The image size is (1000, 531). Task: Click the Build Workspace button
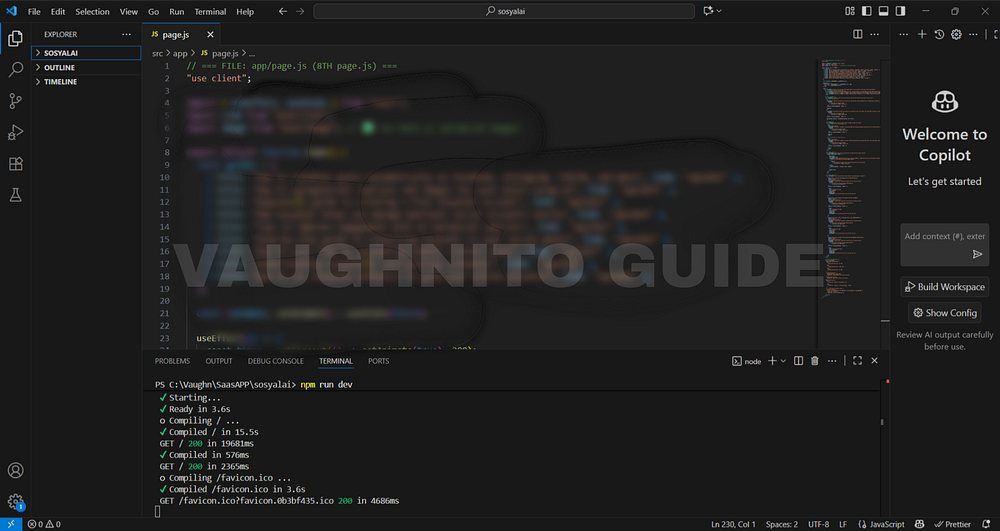tap(945, 287)
